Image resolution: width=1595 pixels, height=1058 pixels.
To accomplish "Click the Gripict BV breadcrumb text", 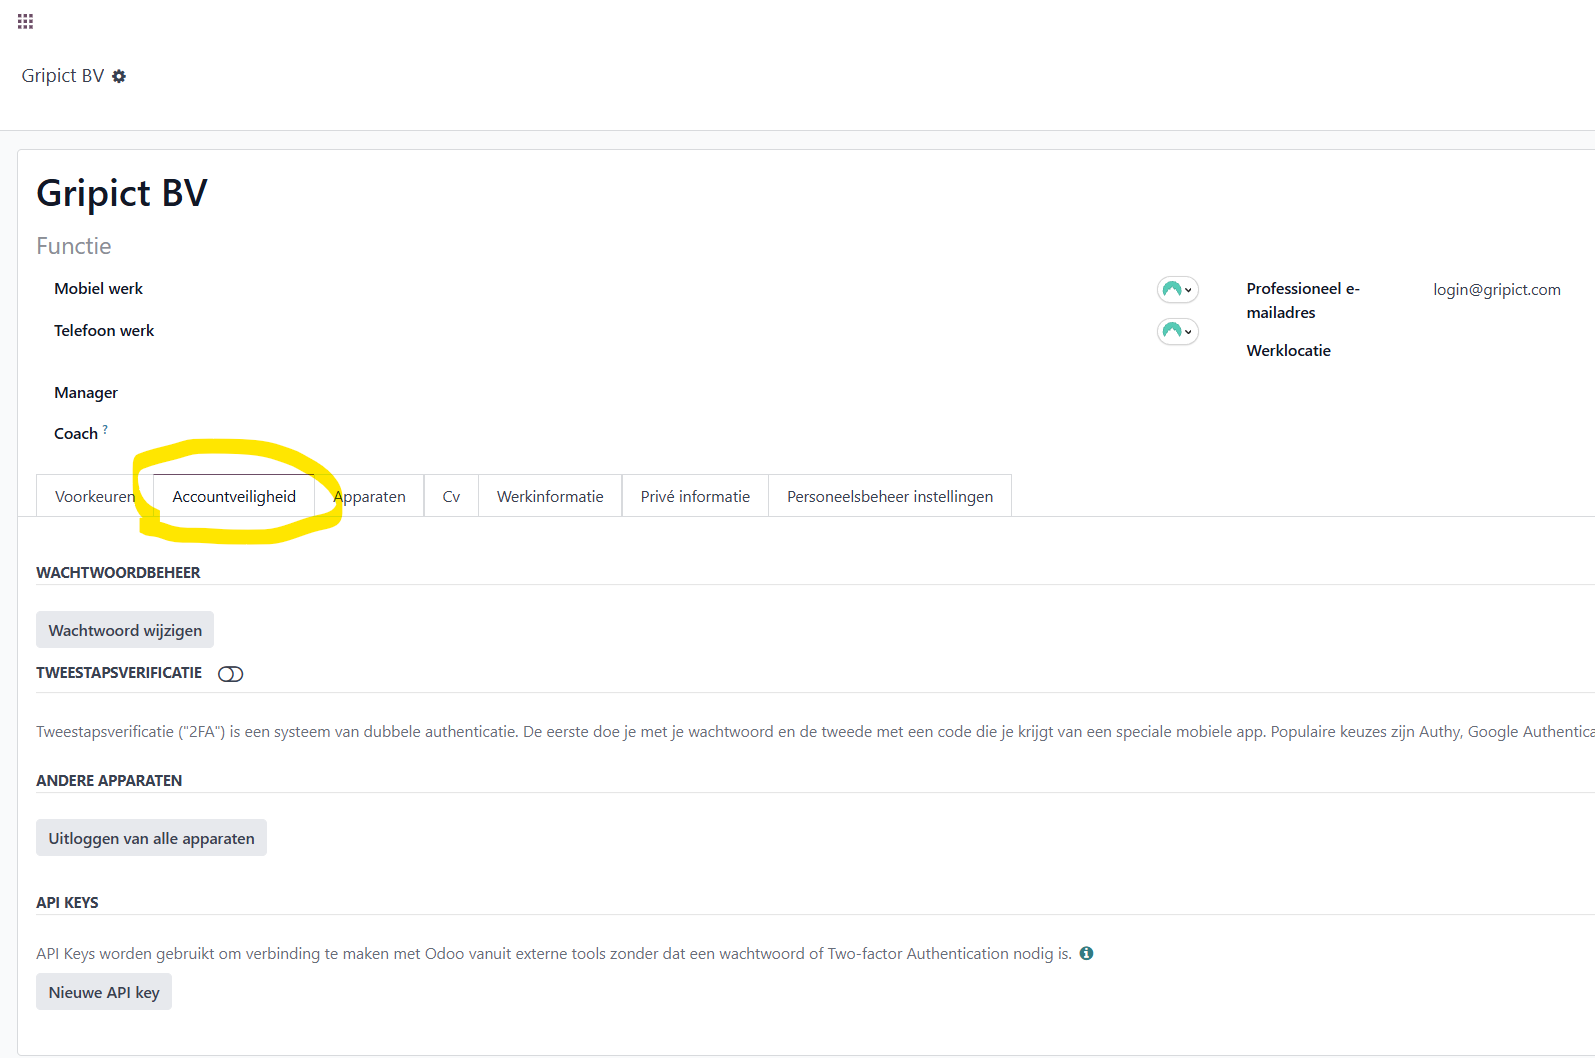I will (x=63, y=76).
